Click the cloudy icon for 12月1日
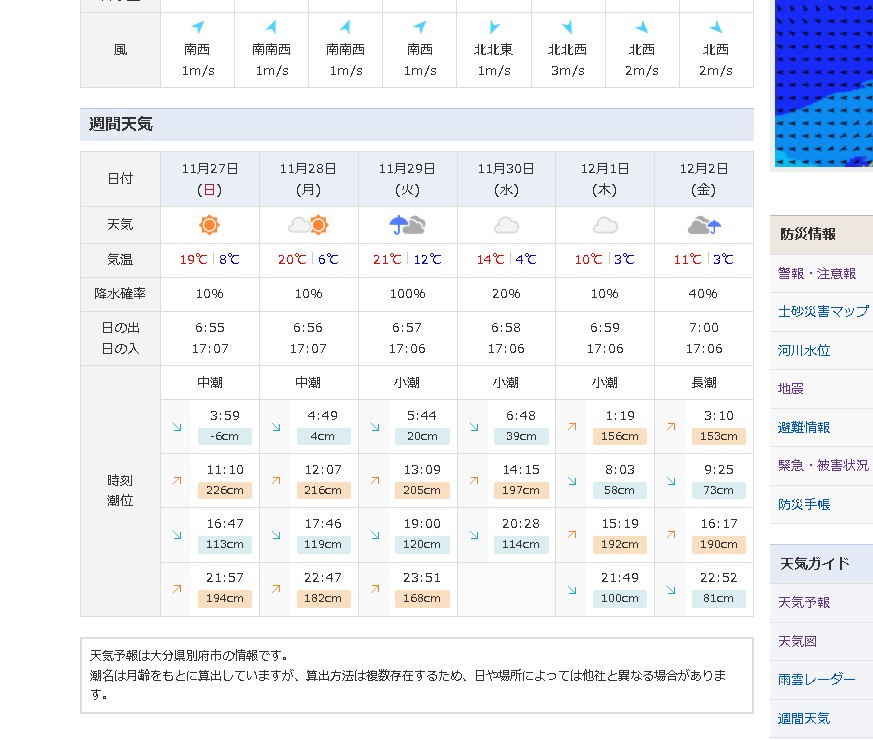The image size is (873, 740). (605, 225)
